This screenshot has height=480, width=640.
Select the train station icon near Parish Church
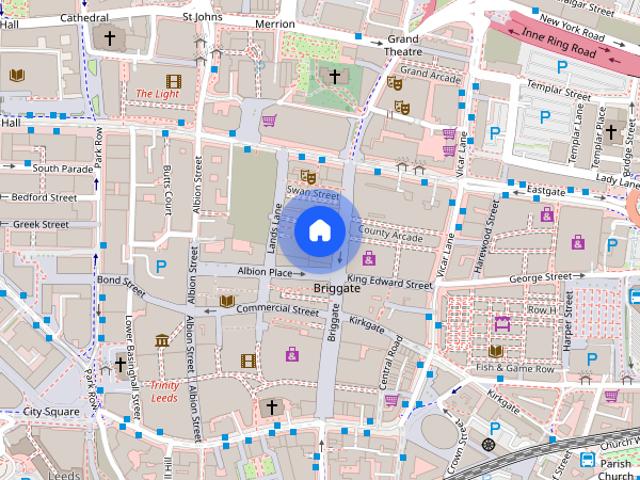point(587,460)
